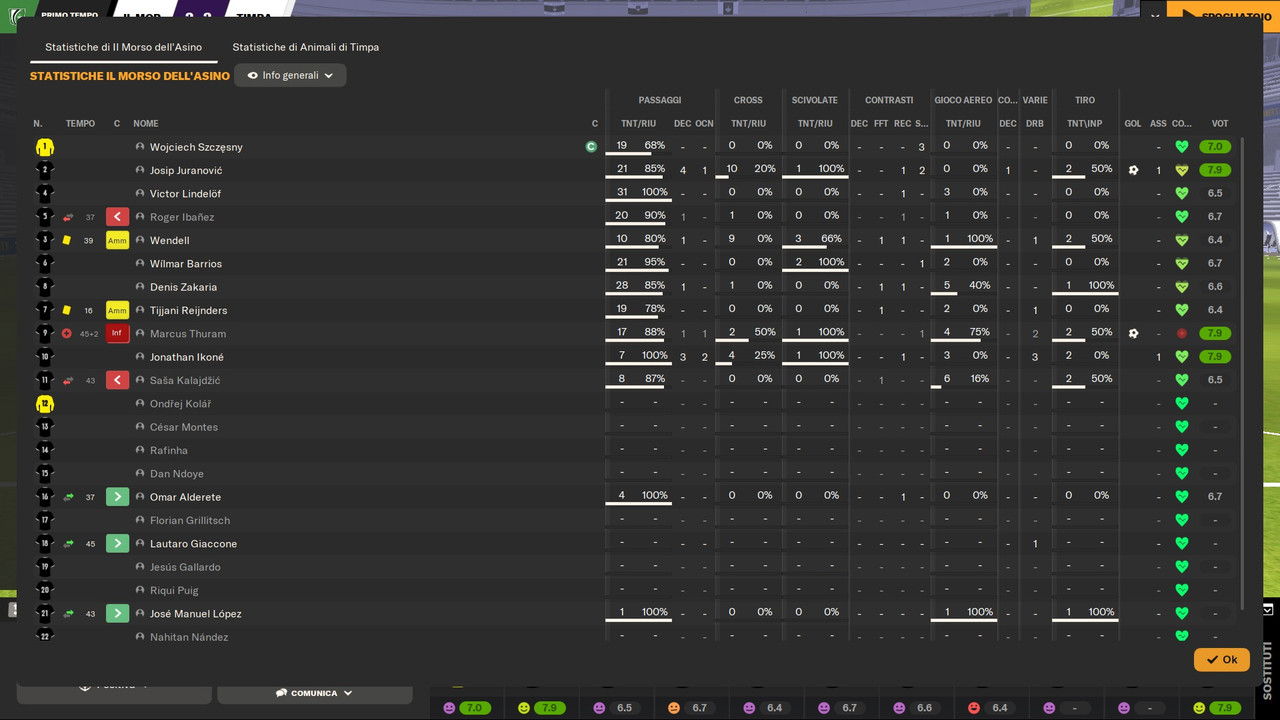Select Jonathan Ikoné's name
1280x720 pixels.
click(187, 357)
